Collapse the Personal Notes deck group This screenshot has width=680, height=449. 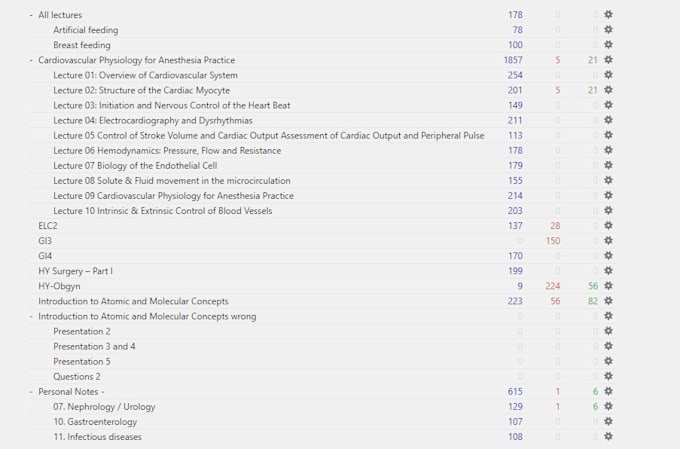tap(31, 392)
